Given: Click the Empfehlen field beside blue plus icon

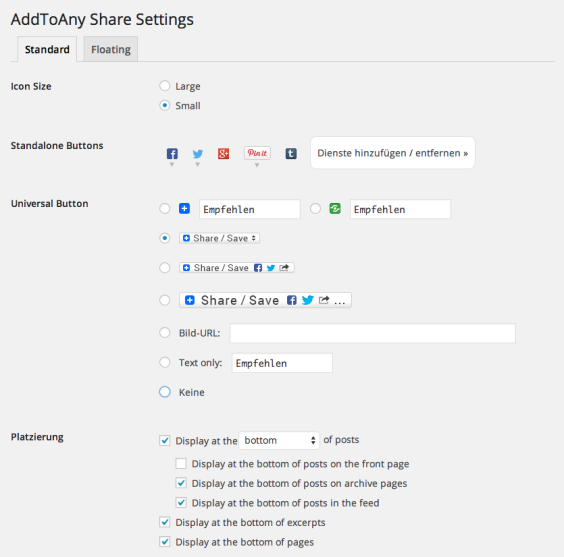Looking at the screenshot, I should pyautogui.click(x=250, y=209).
